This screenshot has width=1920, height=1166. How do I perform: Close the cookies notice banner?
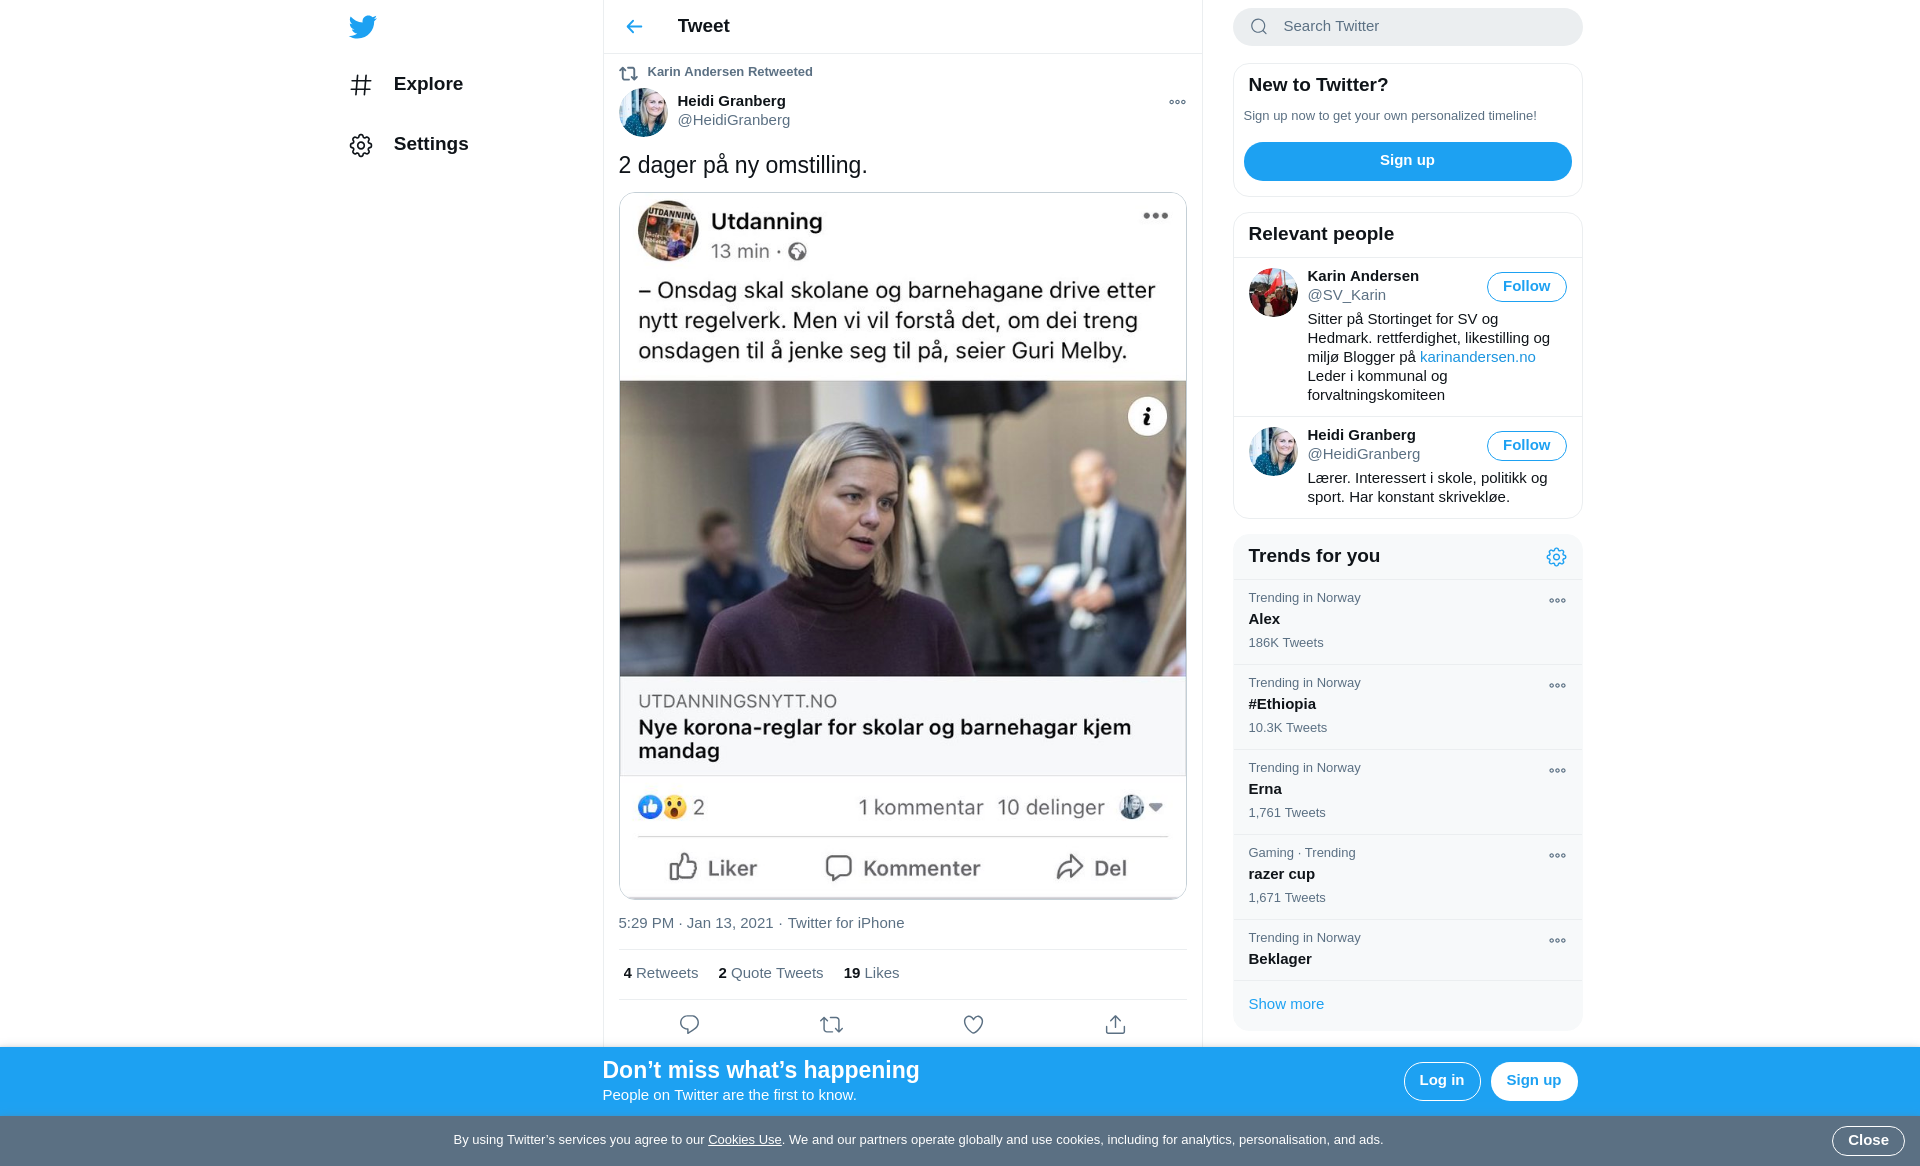click(x=1867, y=1140)
